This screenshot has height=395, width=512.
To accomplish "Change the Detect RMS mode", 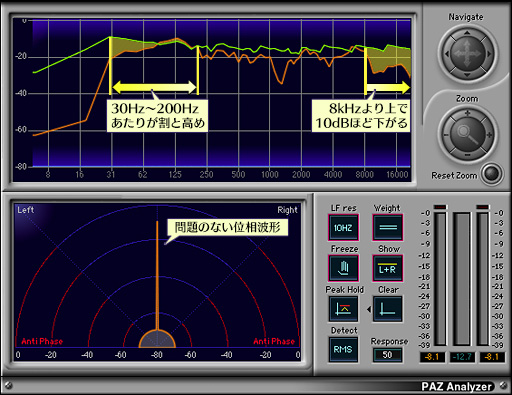I will pyautogui.click(x=343, y=350).
